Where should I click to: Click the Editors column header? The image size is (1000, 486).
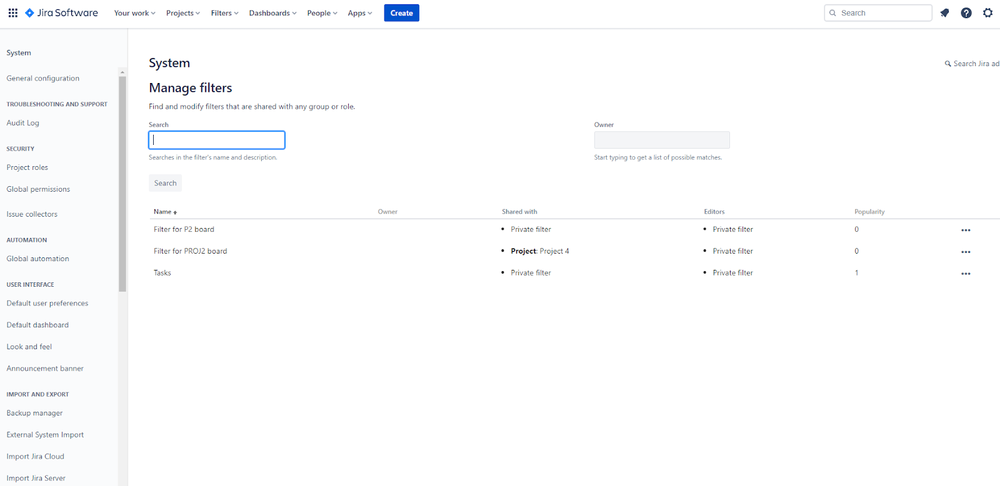[714, 212]
